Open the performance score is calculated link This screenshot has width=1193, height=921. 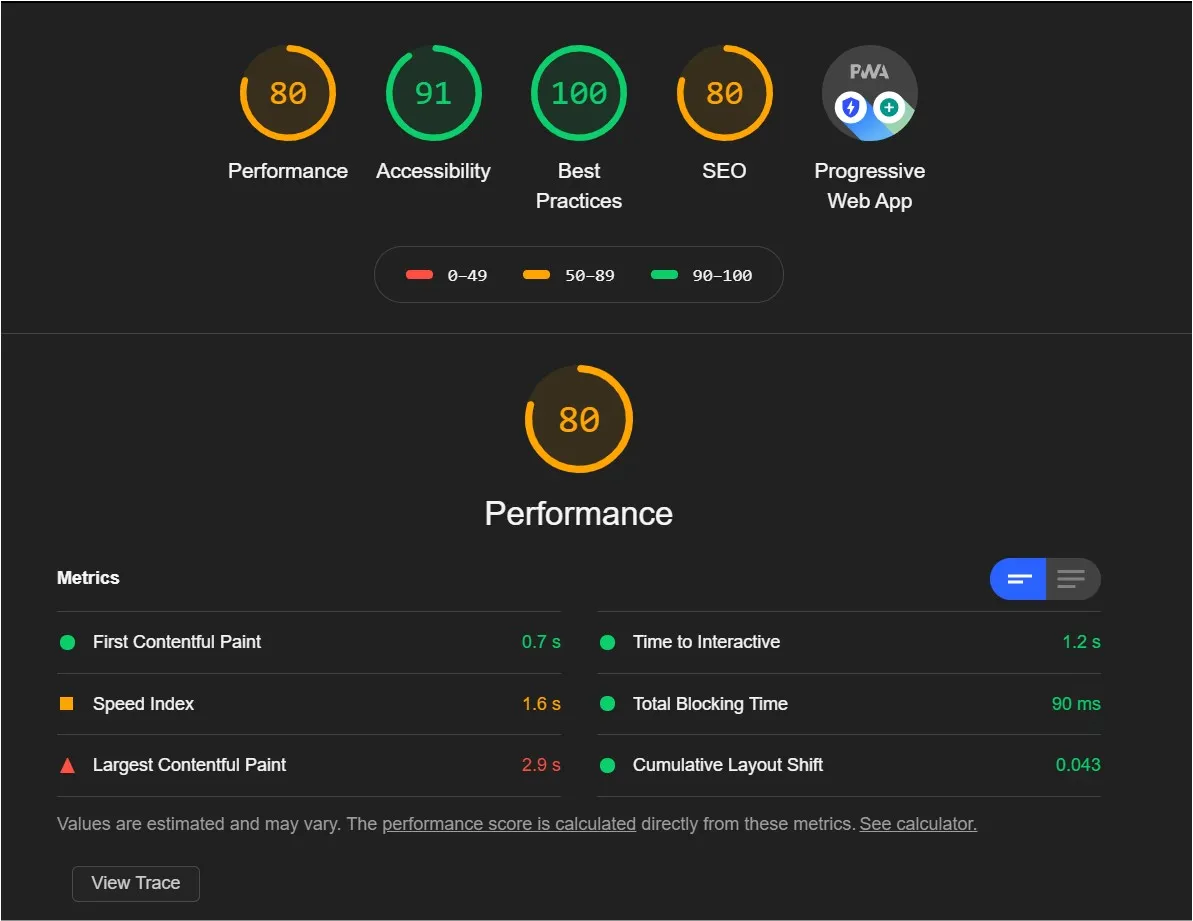pyautogui.click(x=509, y=824)
